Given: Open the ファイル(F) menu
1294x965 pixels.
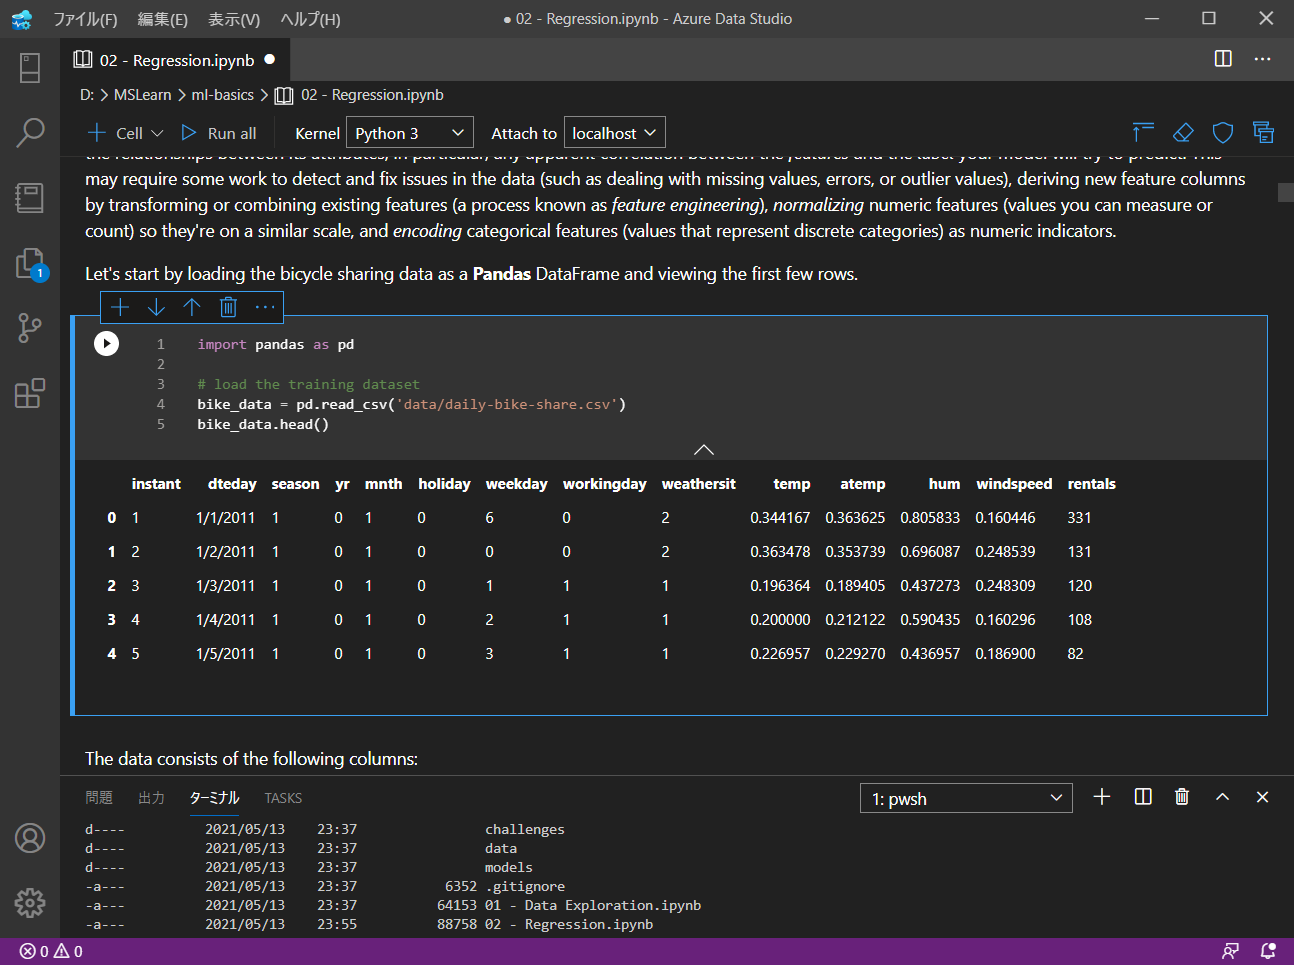Looking at the screenshot, I should coord(85,19).
